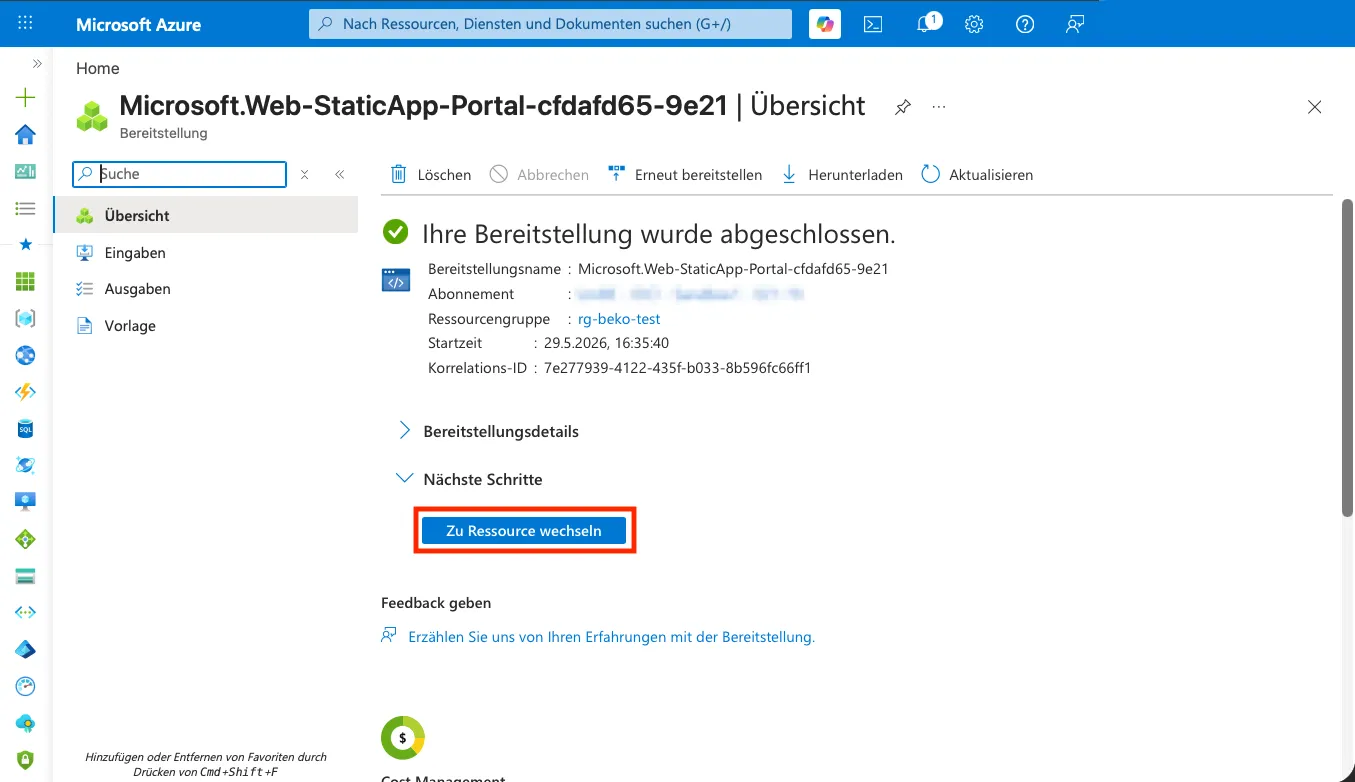
Task: Open the Cost Management icon
Action: (403, 738)
